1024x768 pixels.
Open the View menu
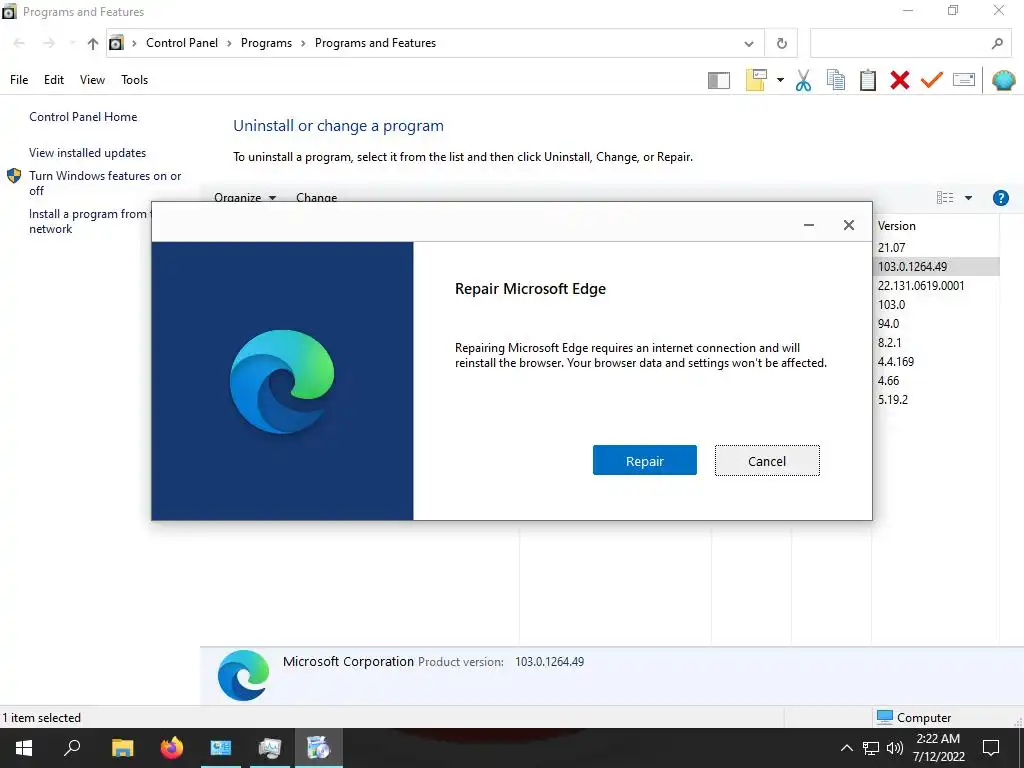(92, 80)
